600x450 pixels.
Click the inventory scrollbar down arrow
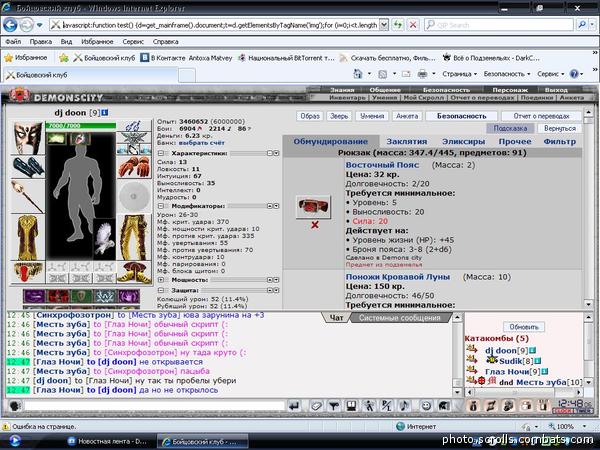coord(588,304)
